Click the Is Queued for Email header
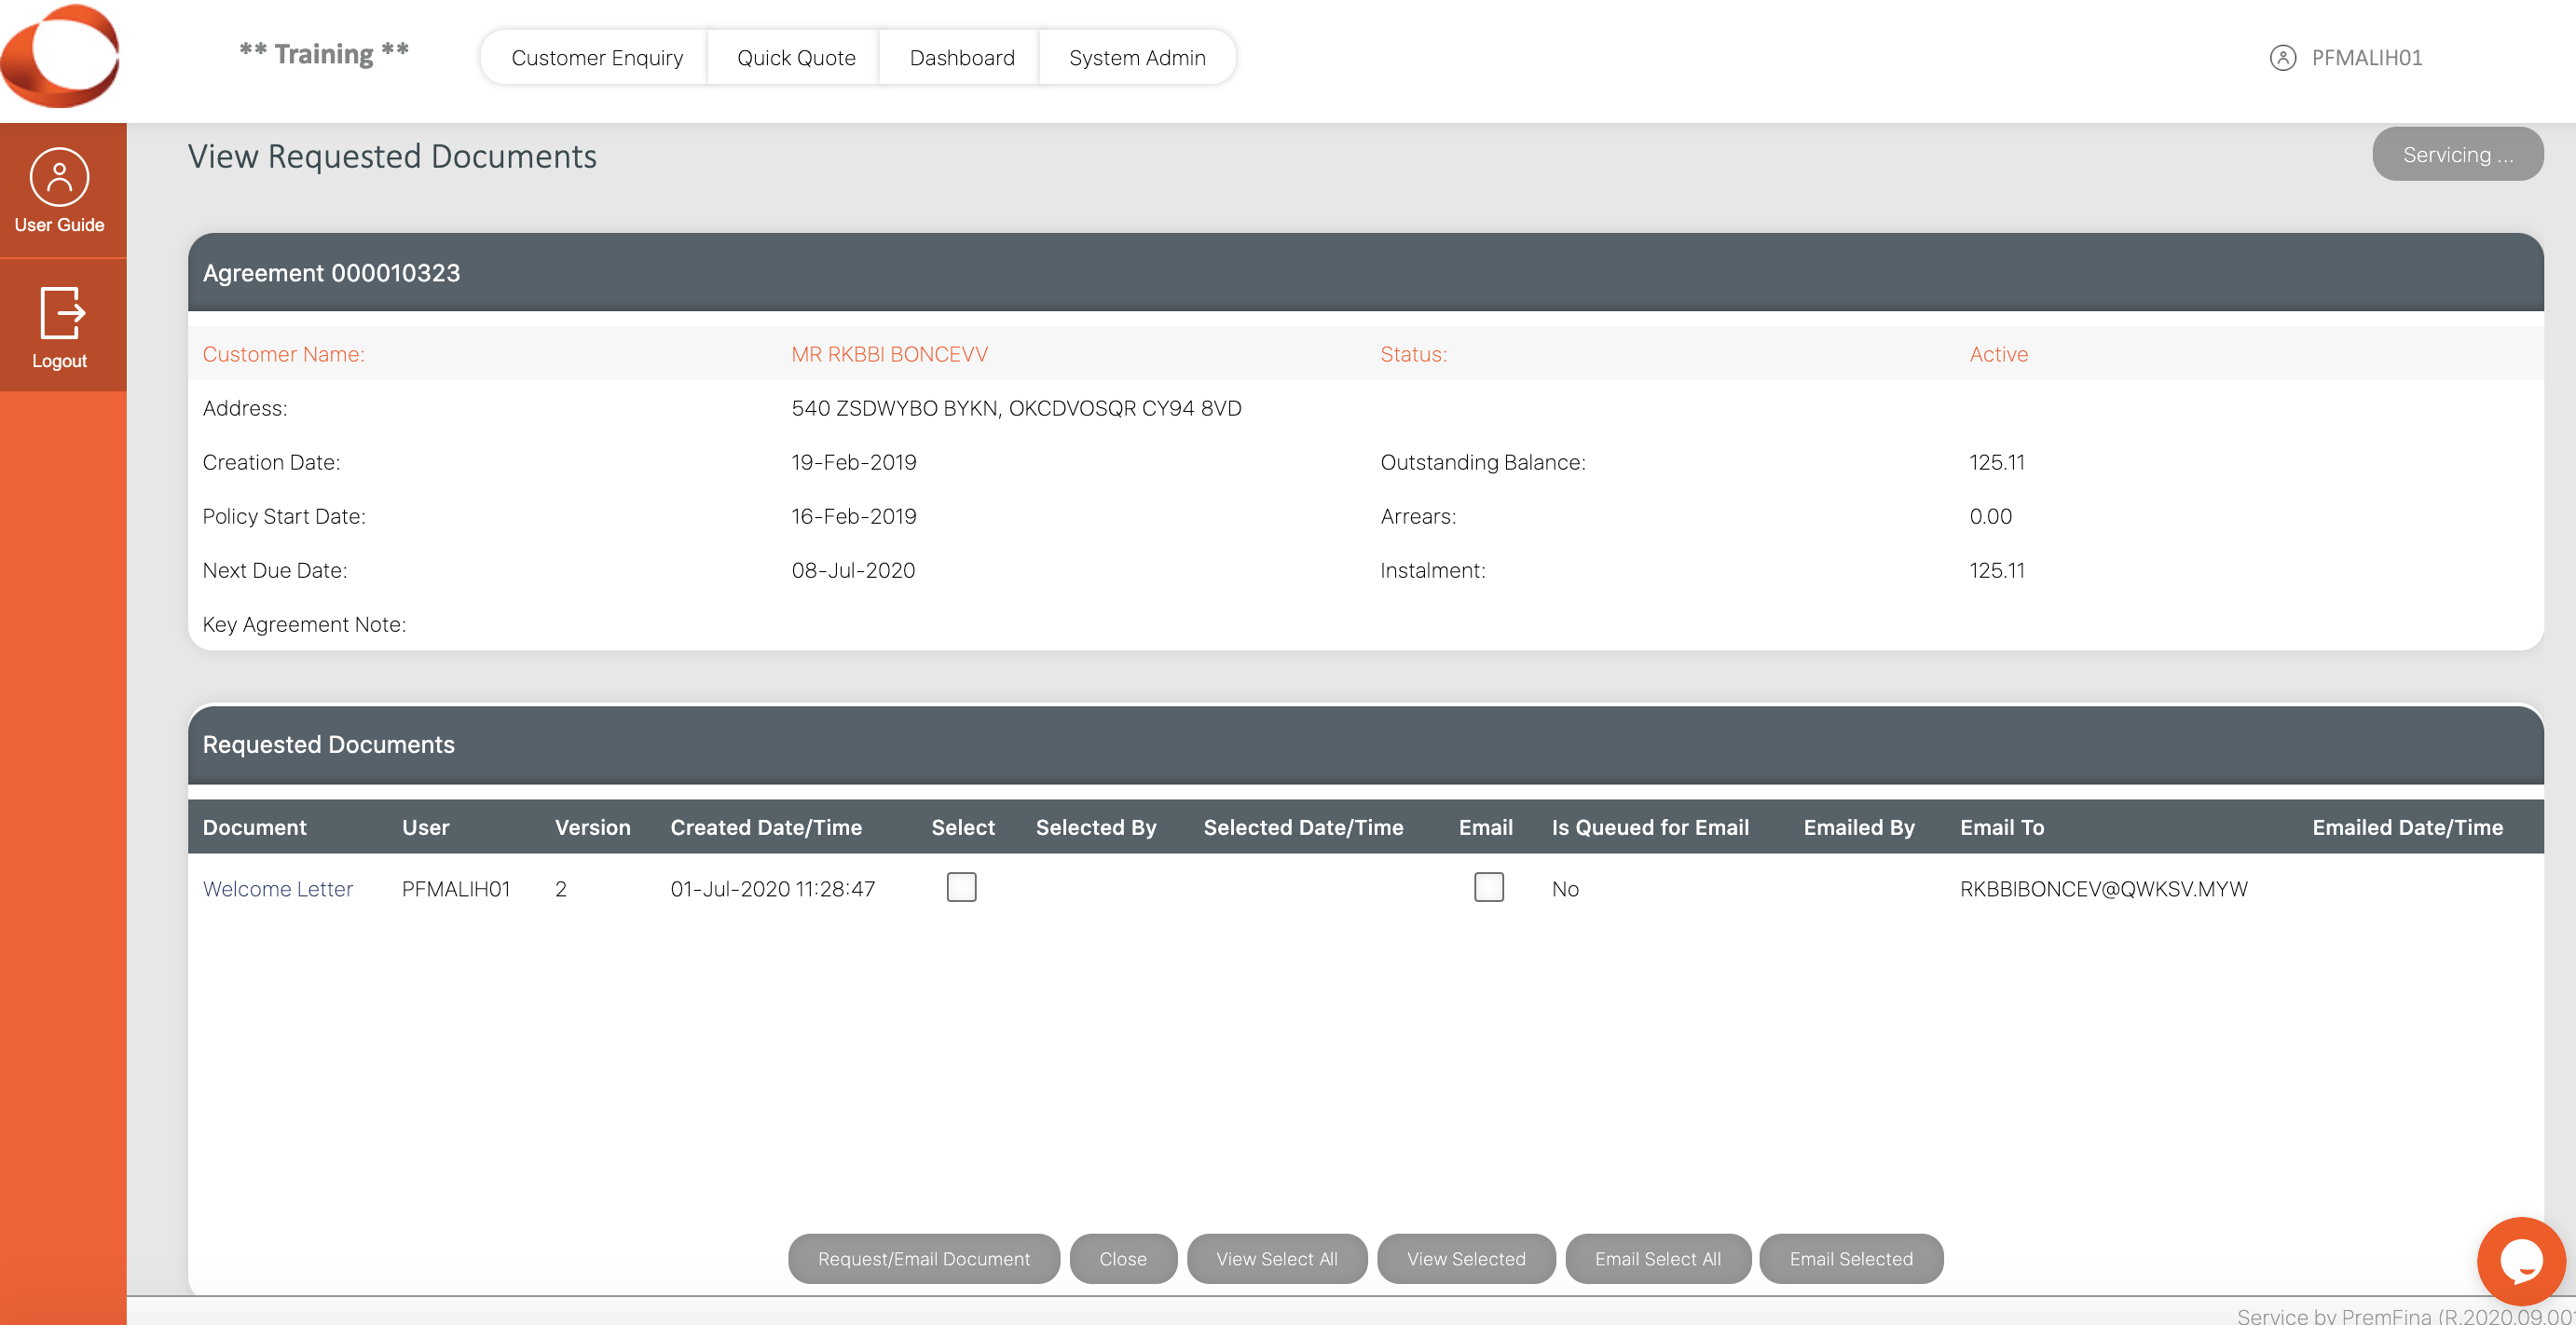Viewport: 2576px width, 1325px height. click(1650, 827)
